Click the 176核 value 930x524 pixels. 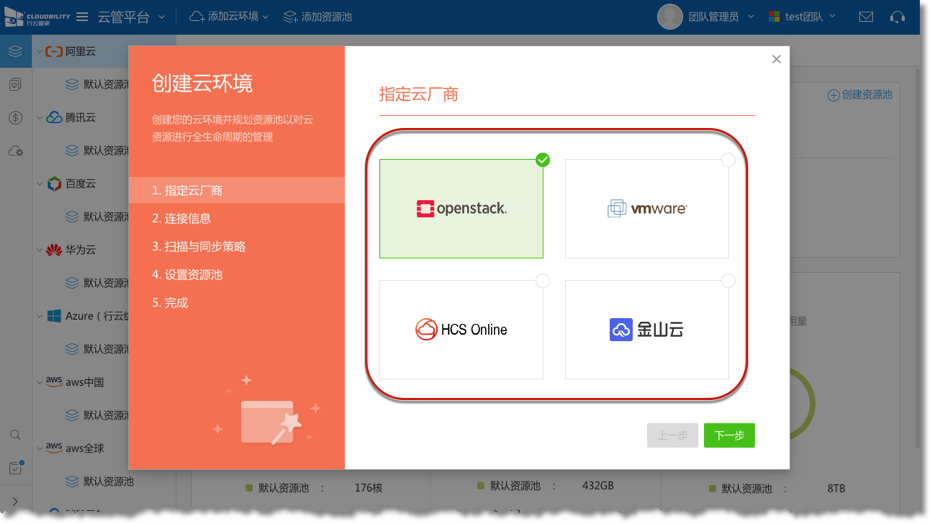click(368, 488)
